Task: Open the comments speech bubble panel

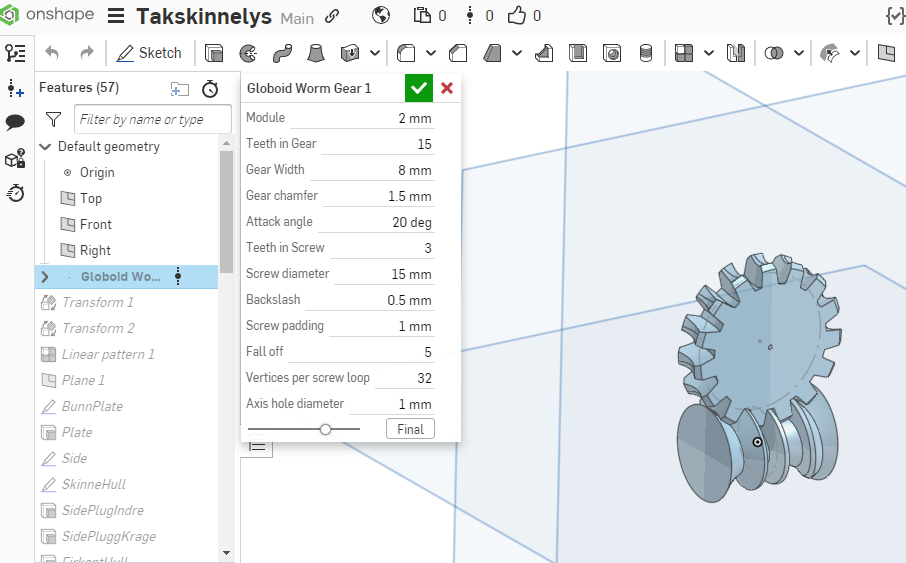Action: tap(15, 122)
